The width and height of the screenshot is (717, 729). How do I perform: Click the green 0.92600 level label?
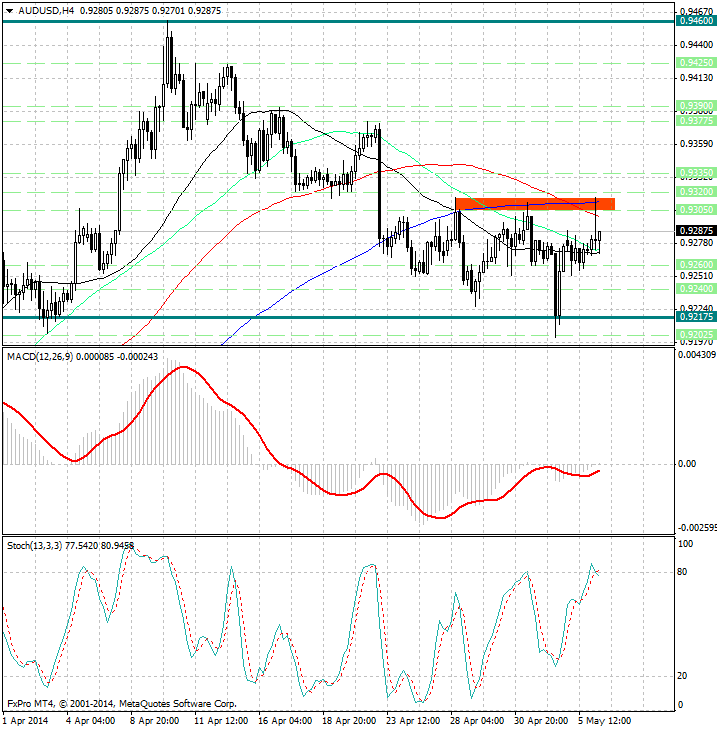click(x=696, y=265)
